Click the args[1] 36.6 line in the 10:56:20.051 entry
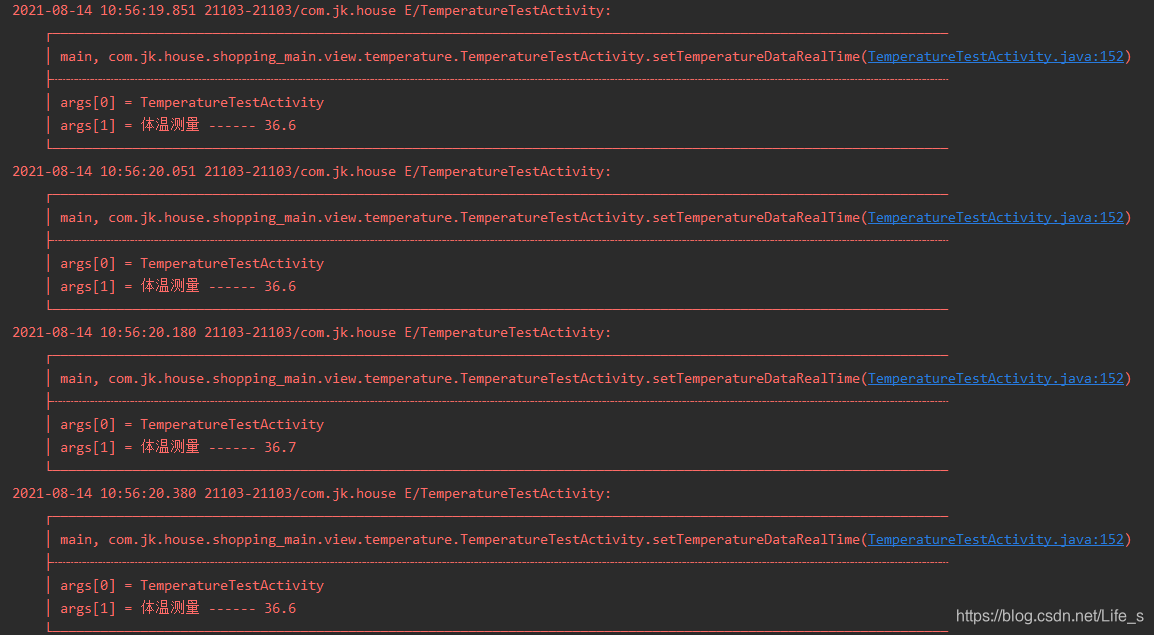 click(178, 286)
